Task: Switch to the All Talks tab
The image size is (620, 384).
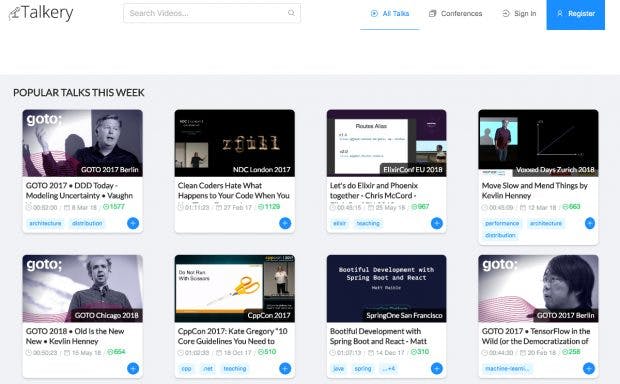Action: tap(389, 13)
